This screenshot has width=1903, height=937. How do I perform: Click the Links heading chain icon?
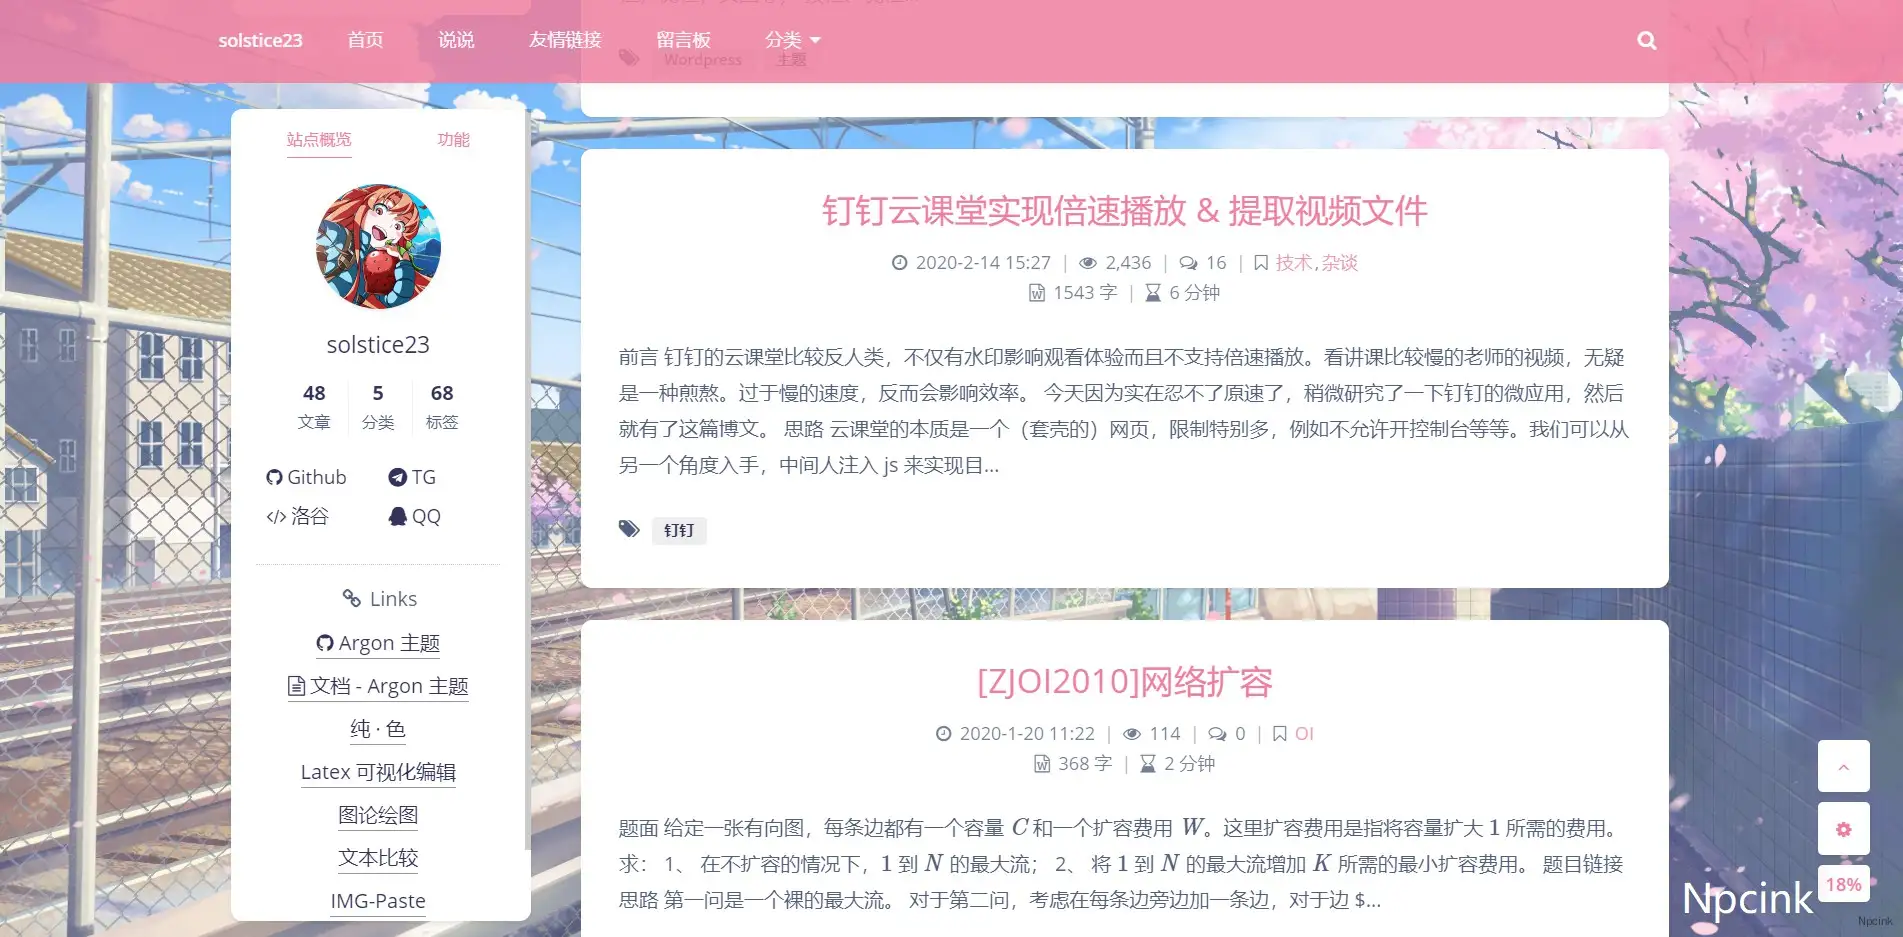click(351, 598)
